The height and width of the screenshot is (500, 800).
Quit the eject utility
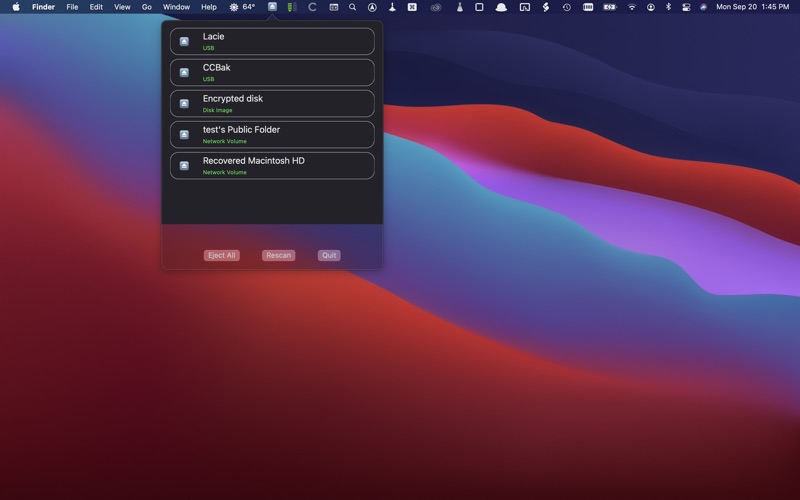329,255
